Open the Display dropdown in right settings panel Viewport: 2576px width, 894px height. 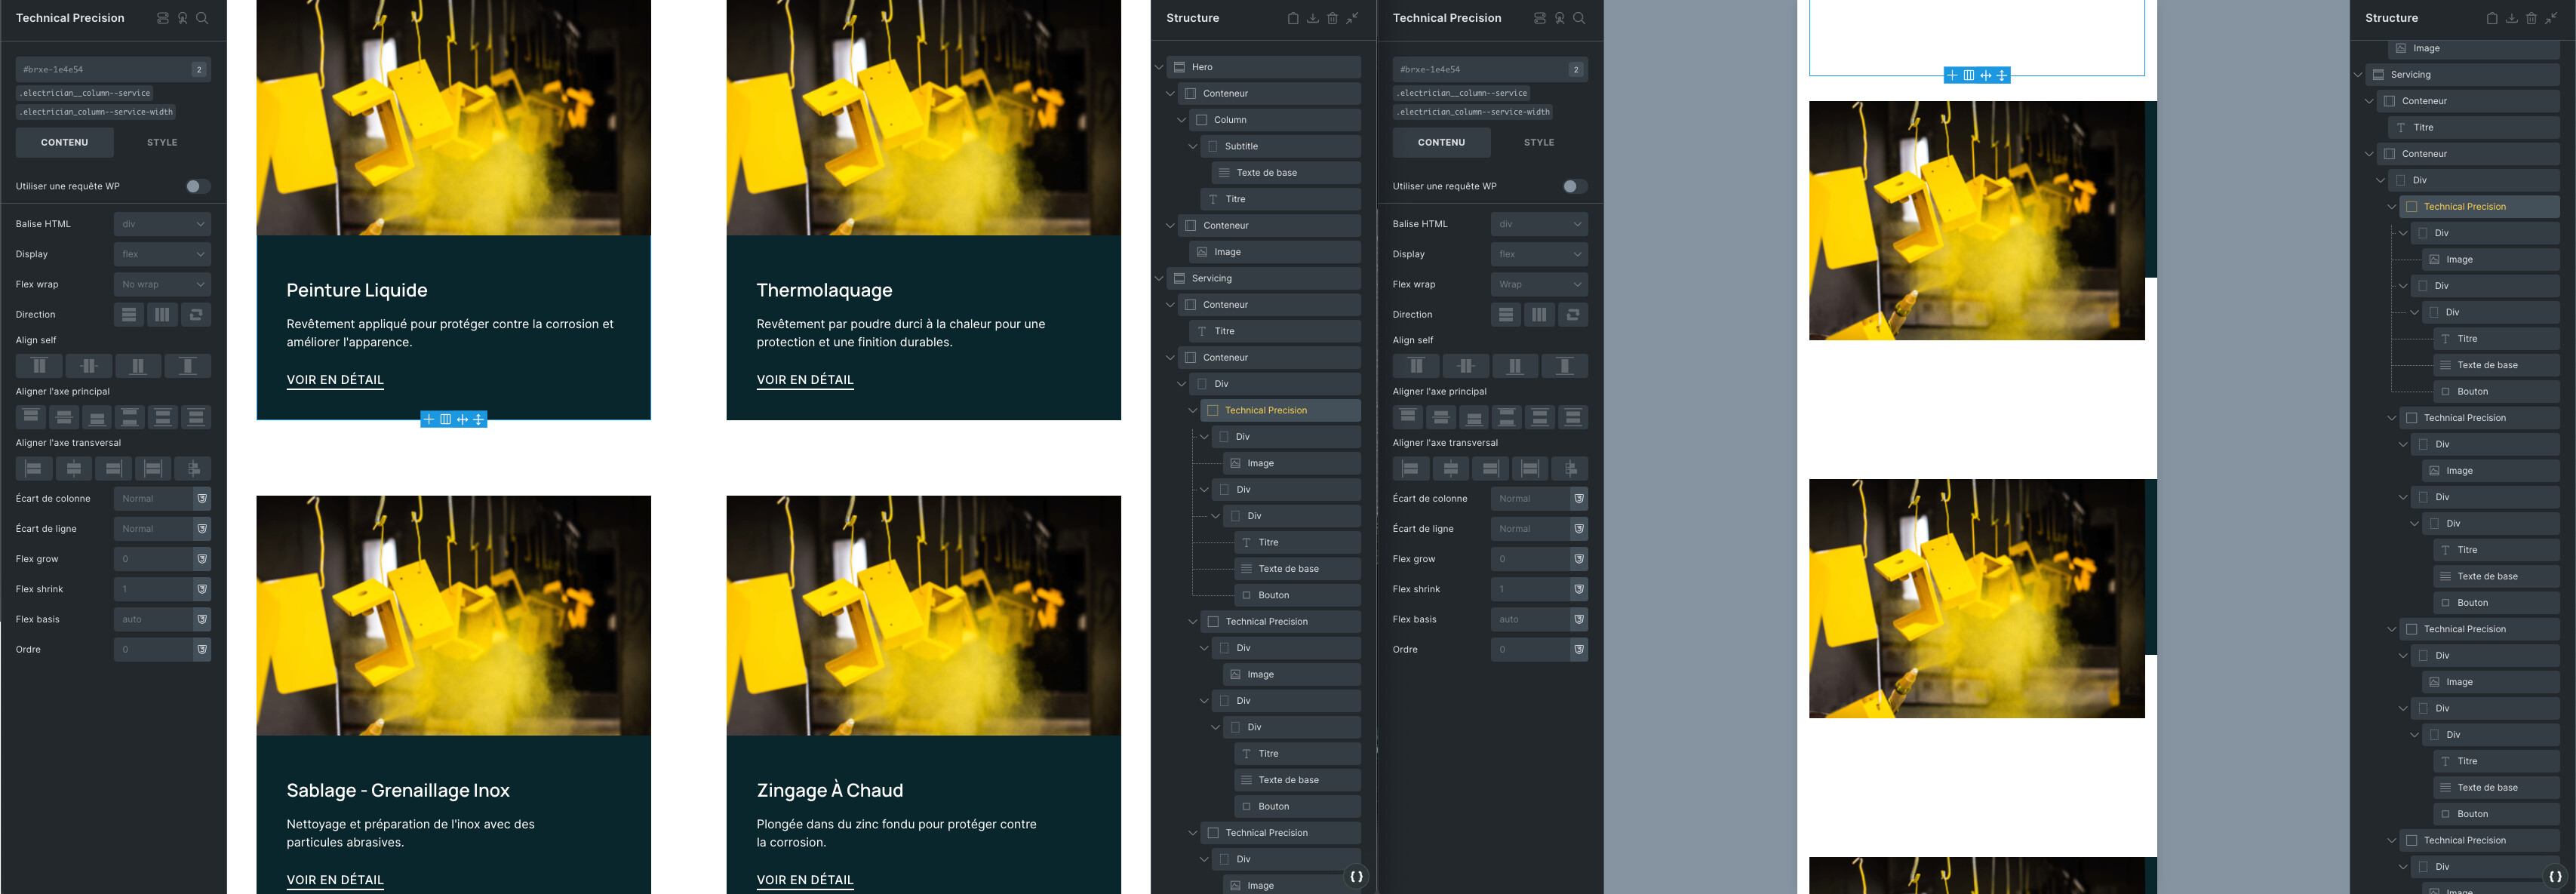coord(1539,254)
